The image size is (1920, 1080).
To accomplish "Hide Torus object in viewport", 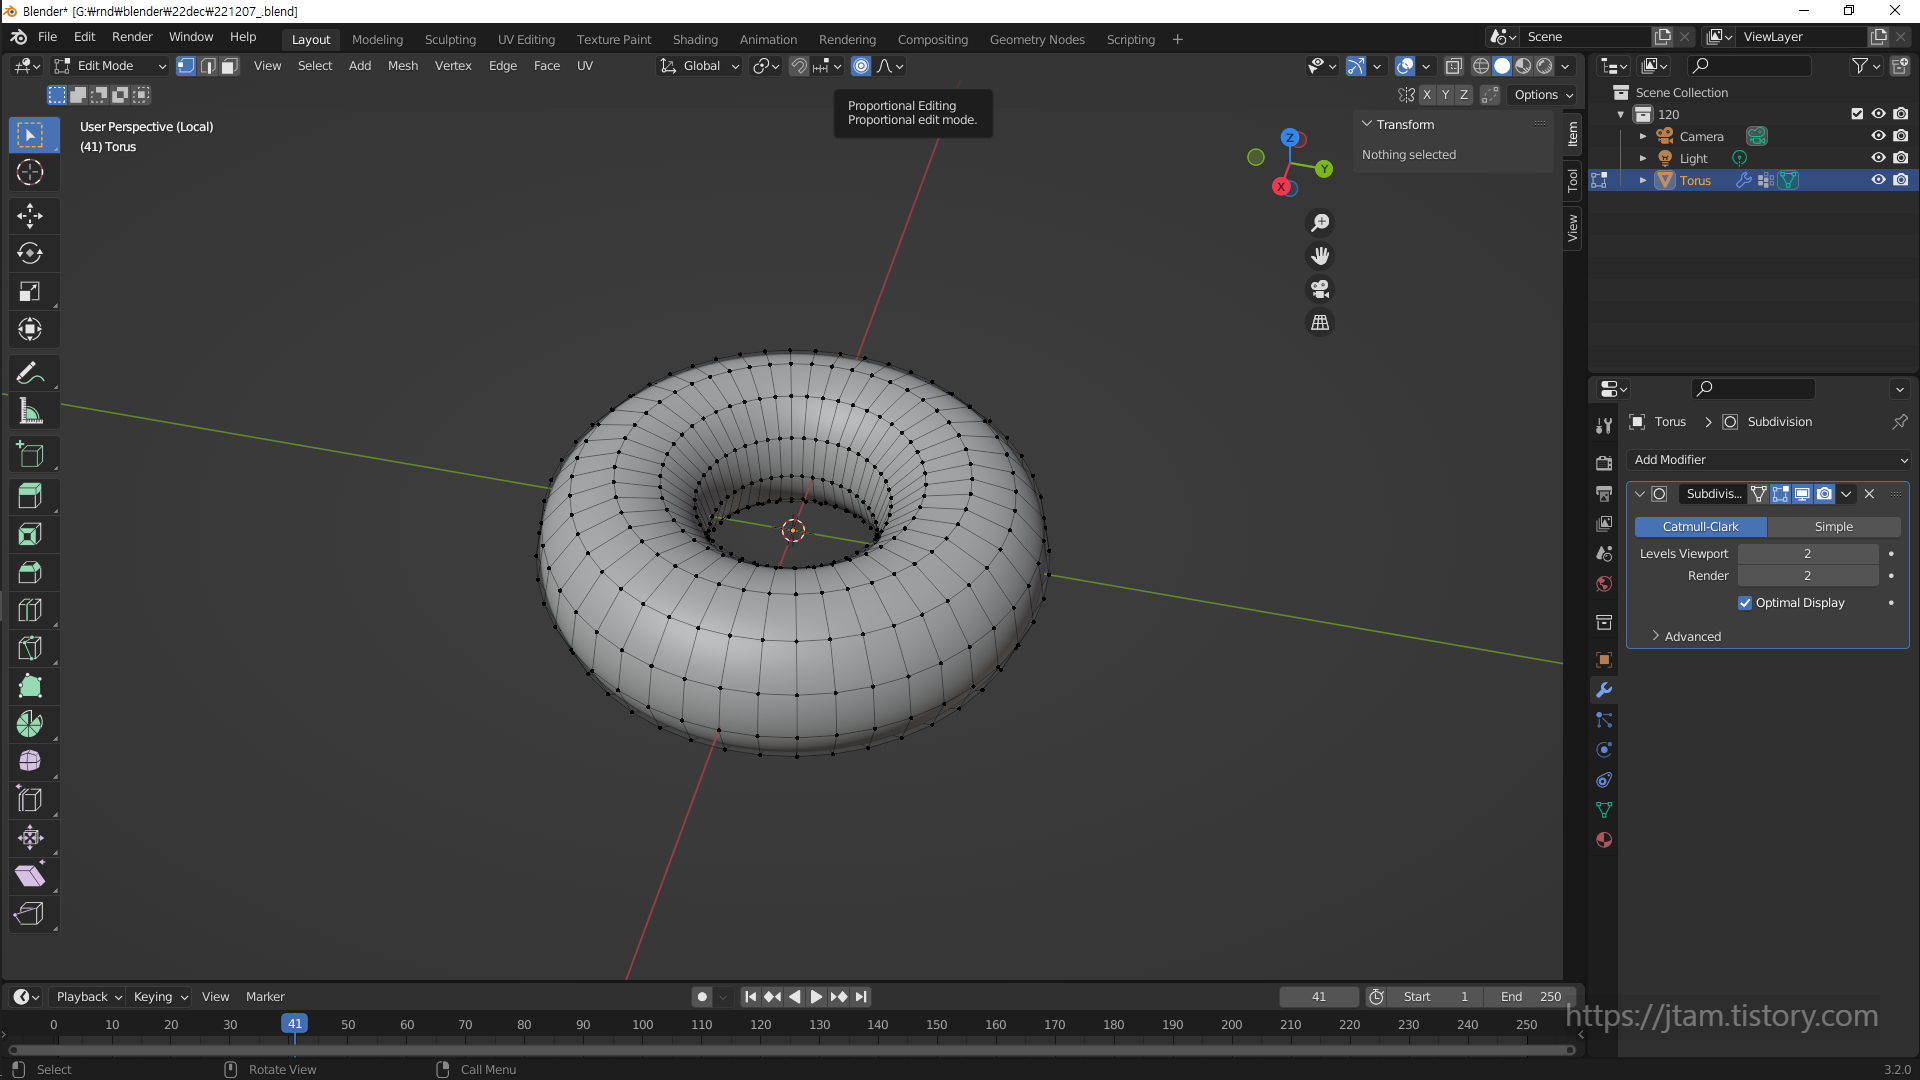I will pyautogui.click(x=1878, y=180).
